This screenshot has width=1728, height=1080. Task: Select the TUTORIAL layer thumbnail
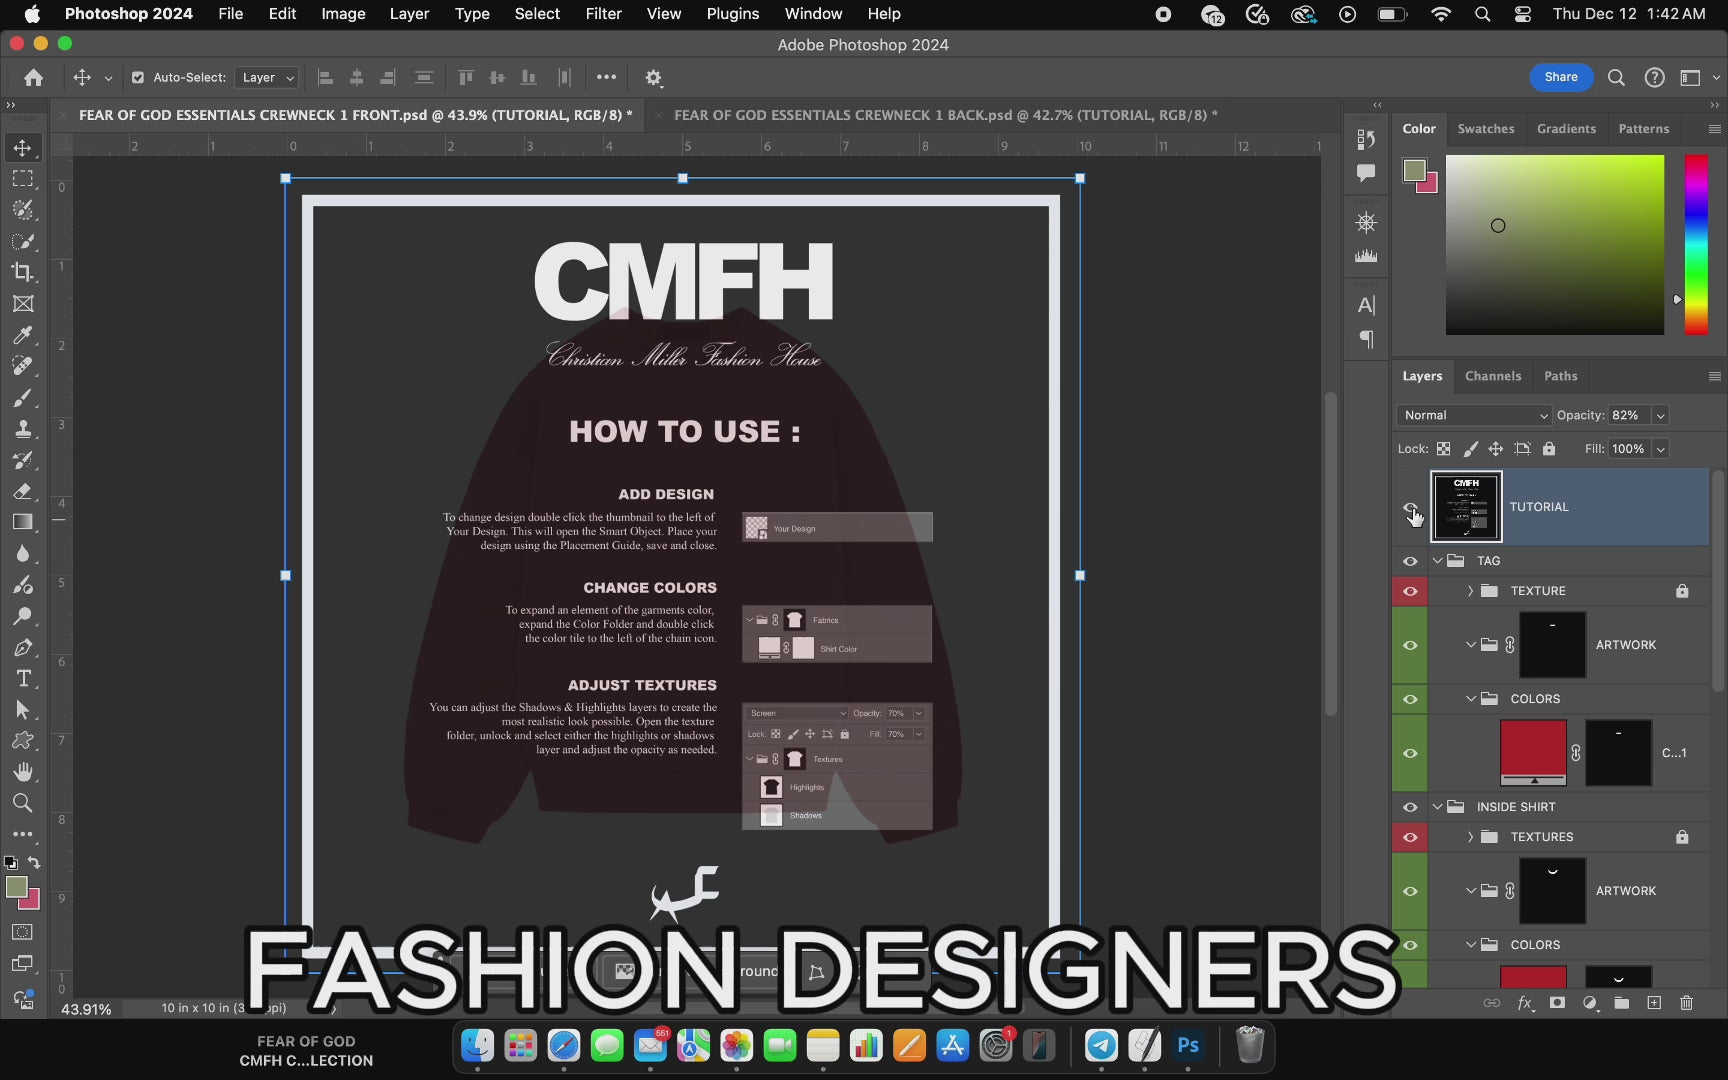point(1466,507)
